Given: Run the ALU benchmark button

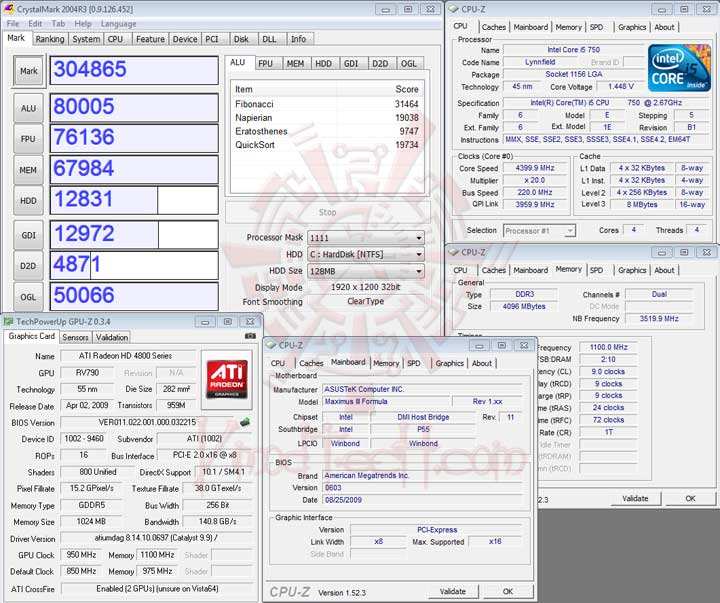Looking at the screenshot, I should tap(28, 108).
